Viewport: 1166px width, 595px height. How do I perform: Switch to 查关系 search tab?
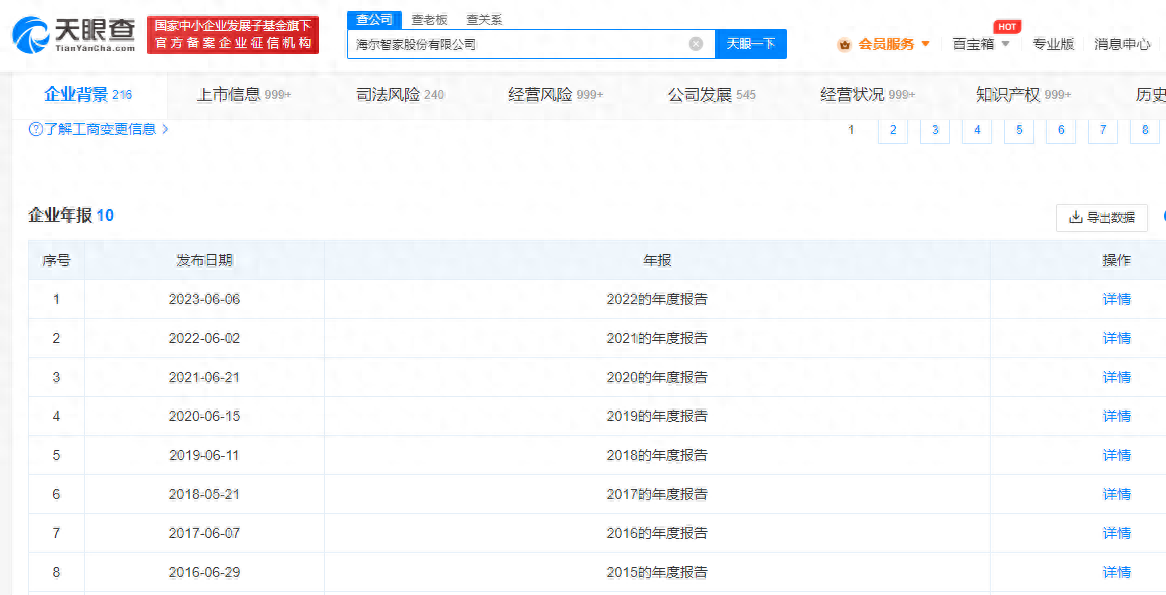coord(485,20)
